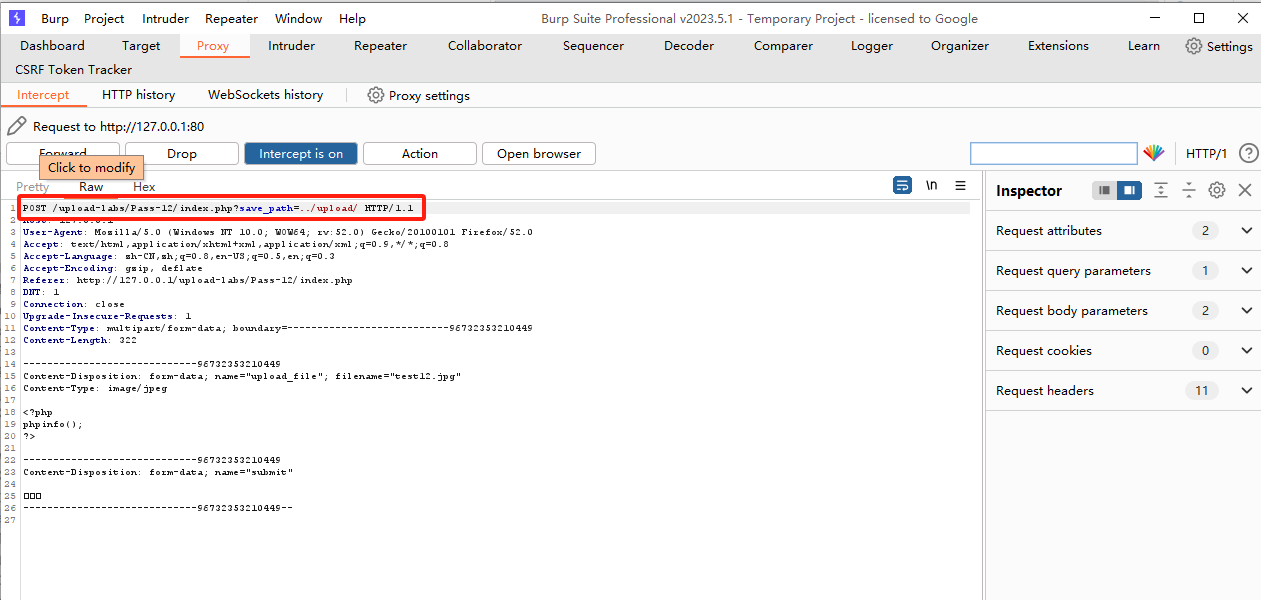
Task: Expand all Inspector sections icon
Action: [1161, 190]
